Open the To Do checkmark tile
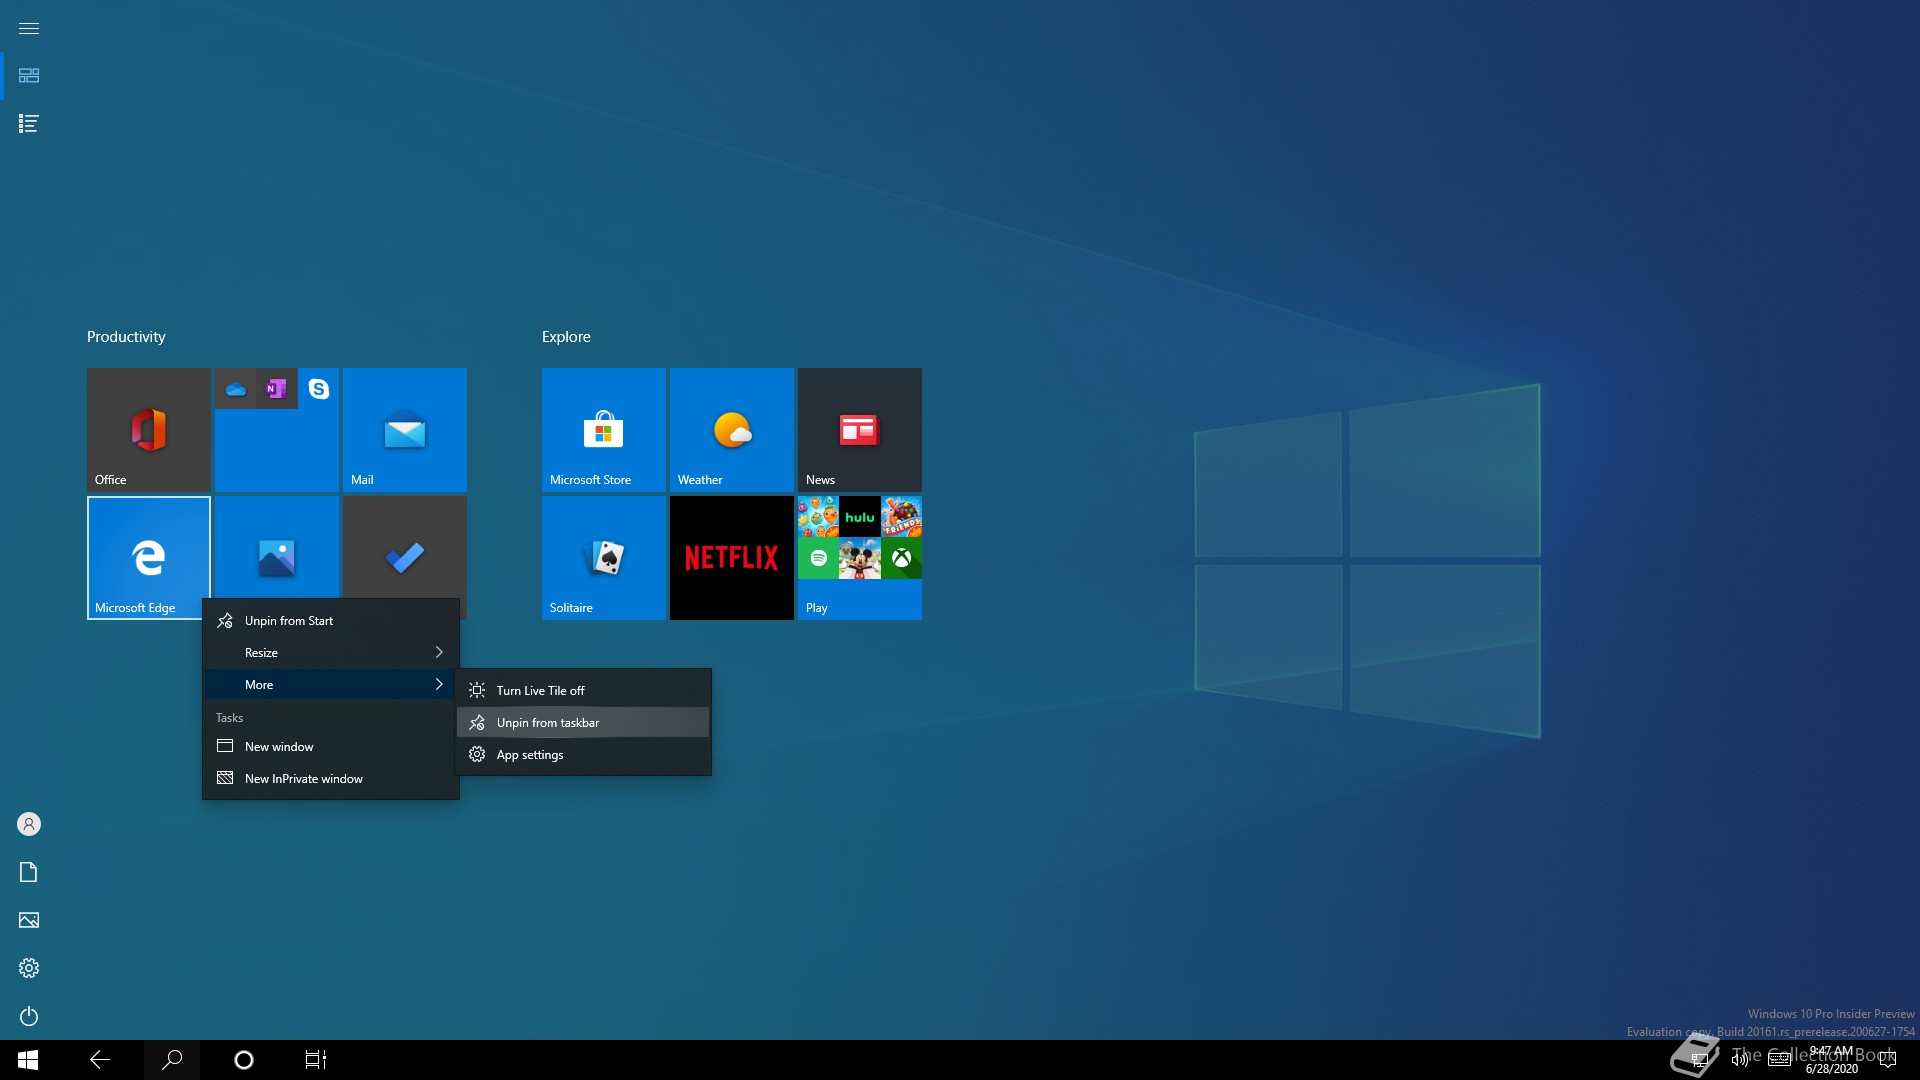Image resolution: width=1920 pixels, height=1080 pixels. [x=404, y=548]
